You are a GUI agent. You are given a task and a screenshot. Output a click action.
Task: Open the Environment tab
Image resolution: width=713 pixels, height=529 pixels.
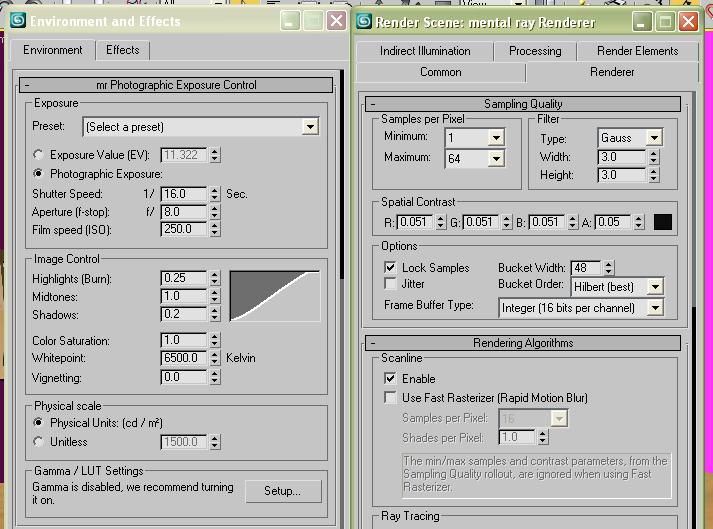53,50
